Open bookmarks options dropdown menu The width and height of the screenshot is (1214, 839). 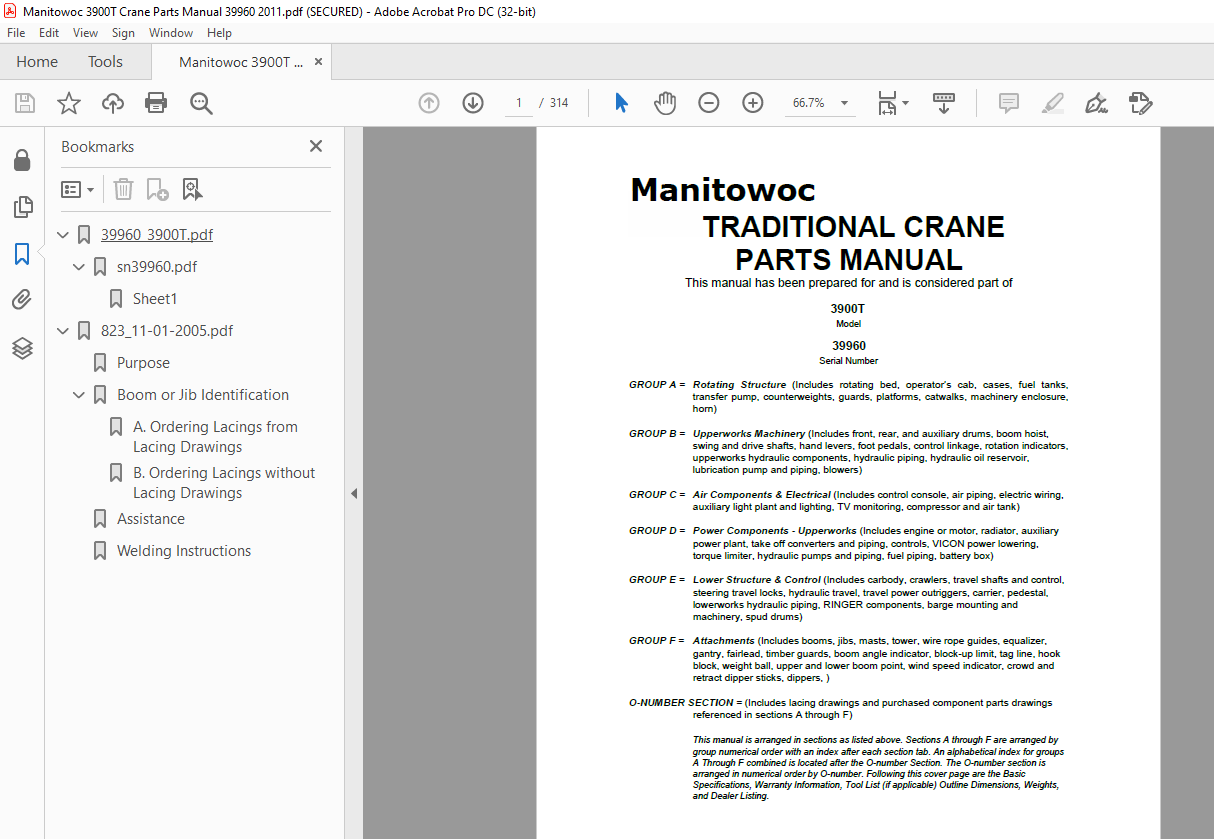pos(78,189)
